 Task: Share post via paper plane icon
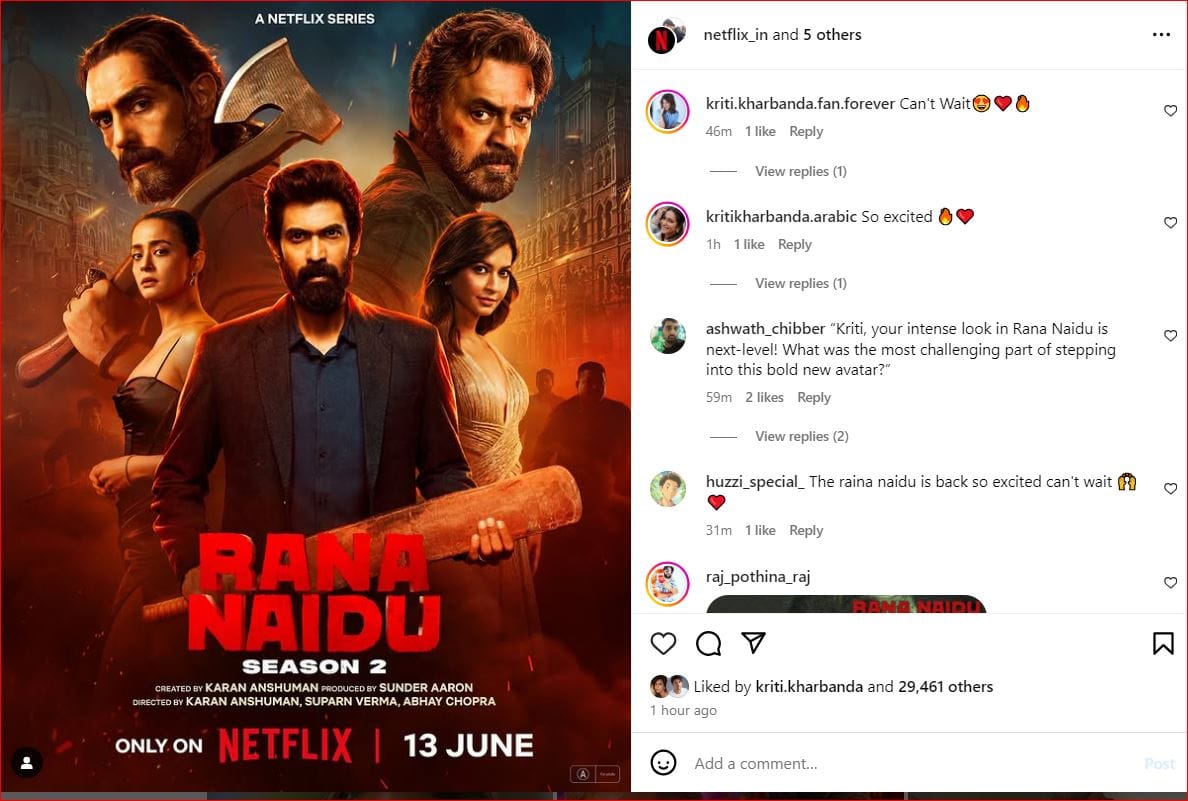[x=753, y=643]
